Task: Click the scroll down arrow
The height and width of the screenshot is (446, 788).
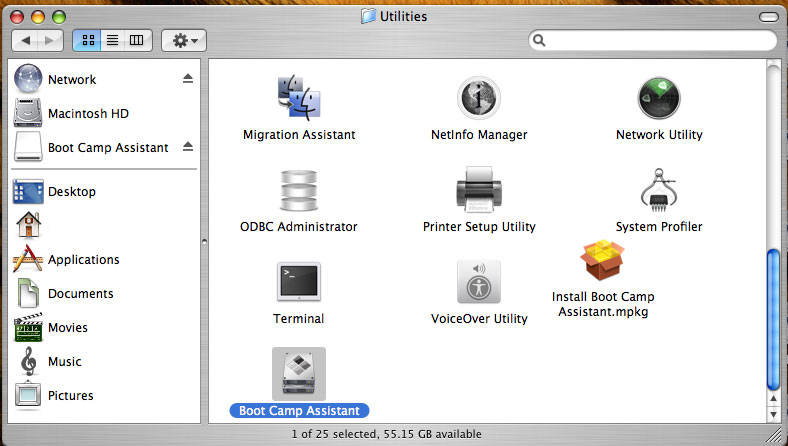Action: (x=773, y=414)
